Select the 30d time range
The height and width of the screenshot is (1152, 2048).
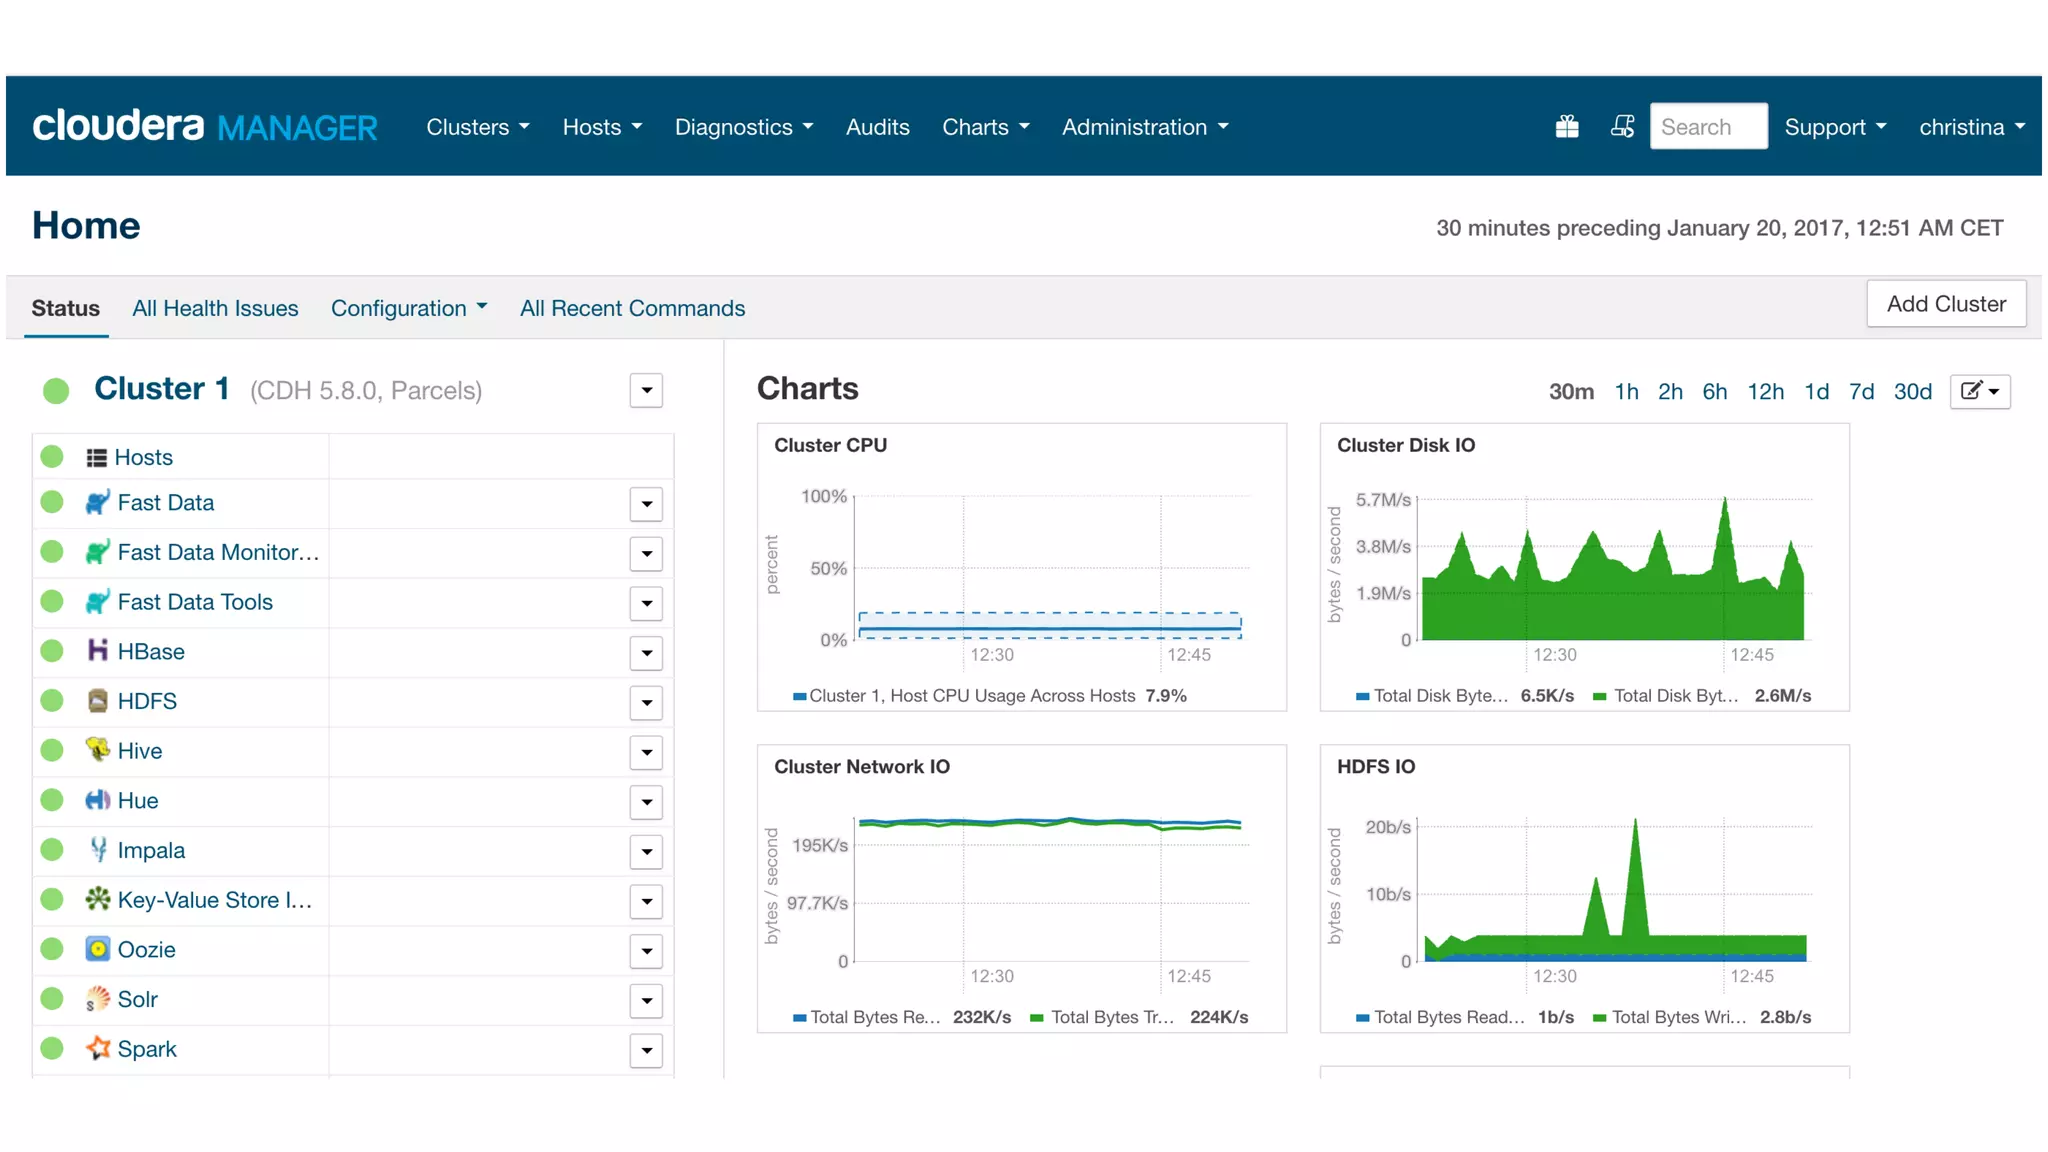[x=1912, y=392]
